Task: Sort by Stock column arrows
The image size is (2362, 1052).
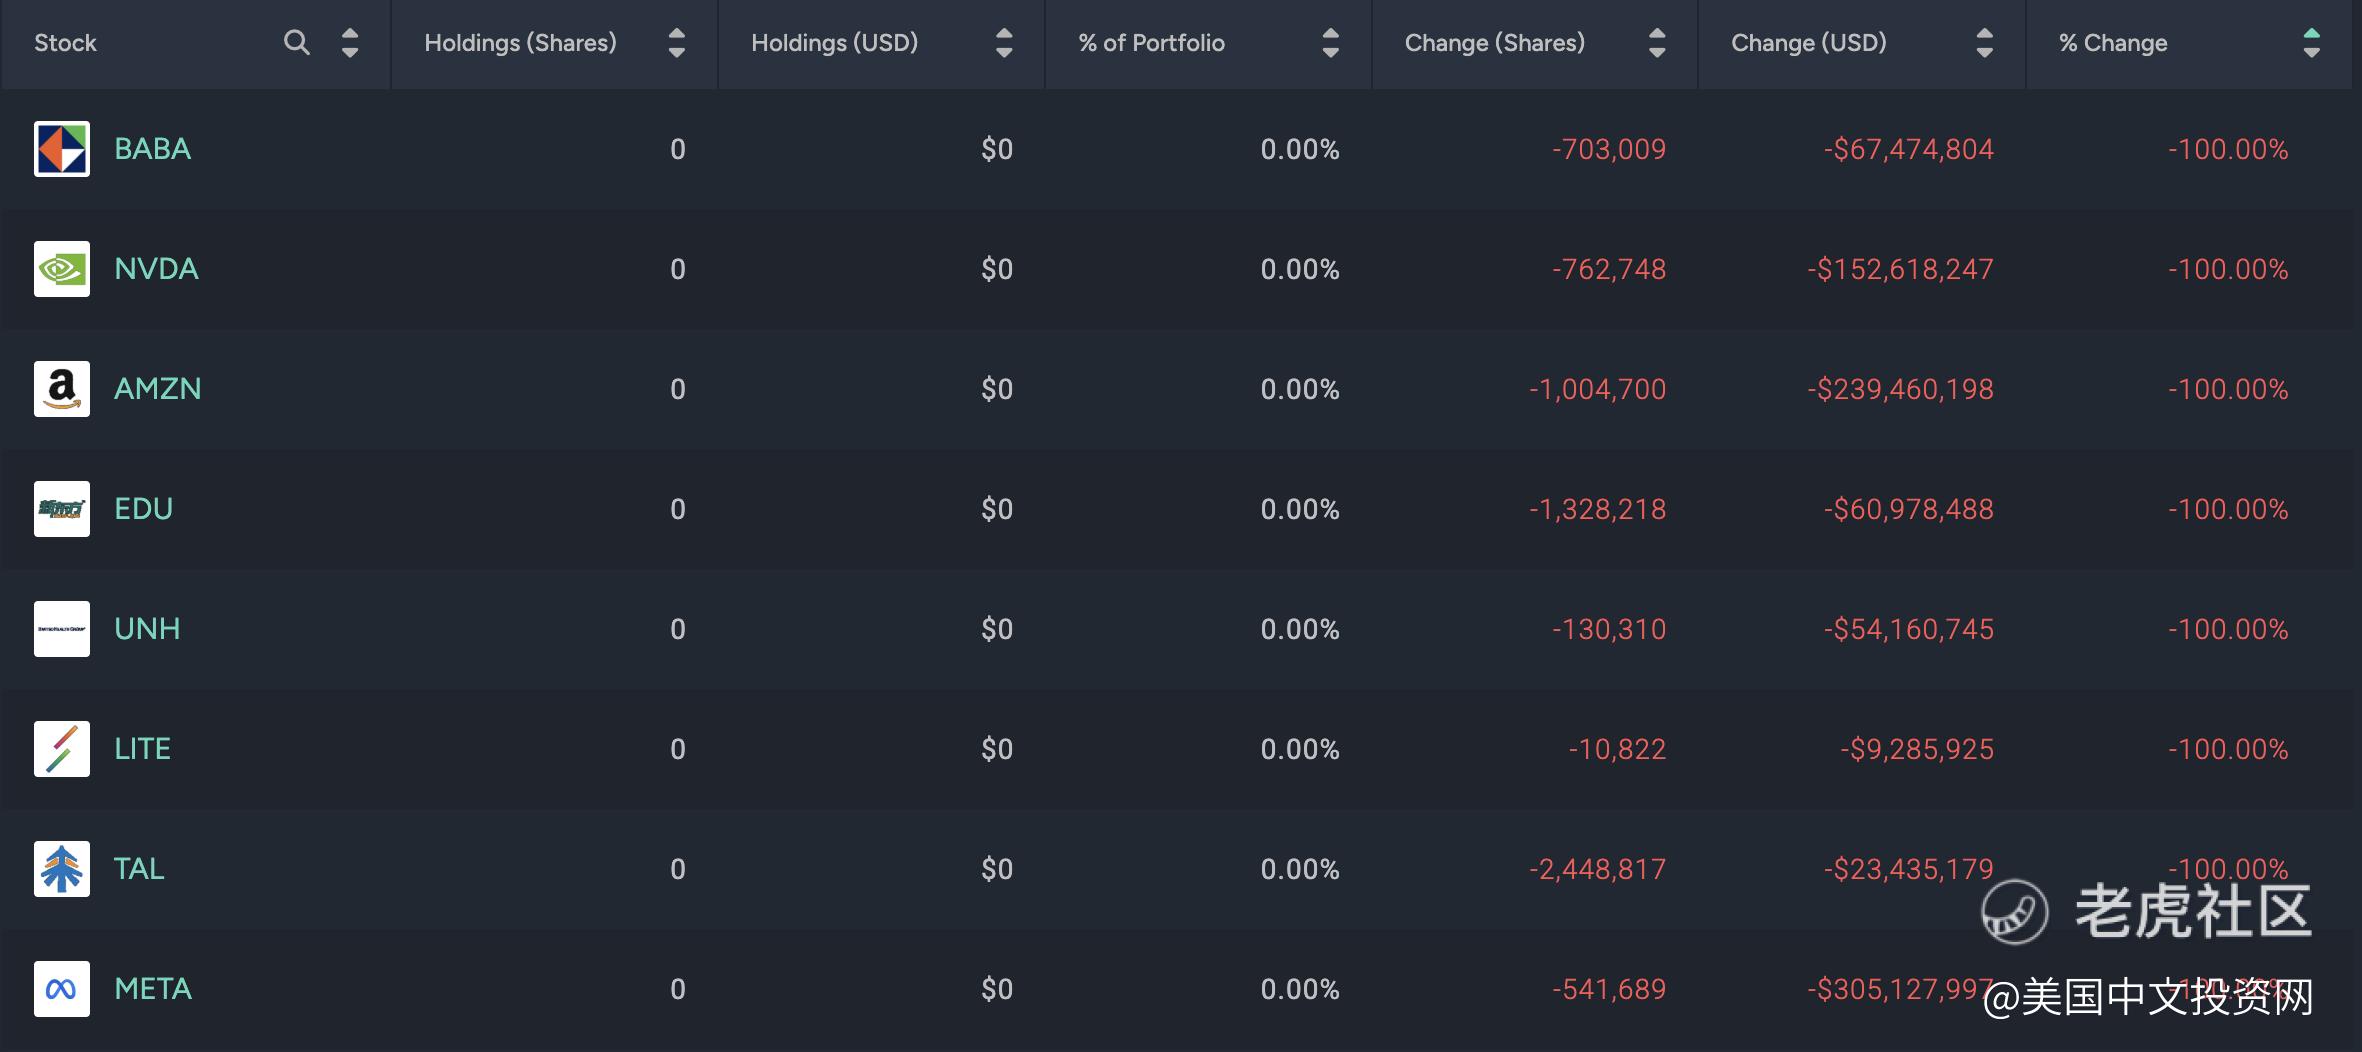Action: (349, 42)
